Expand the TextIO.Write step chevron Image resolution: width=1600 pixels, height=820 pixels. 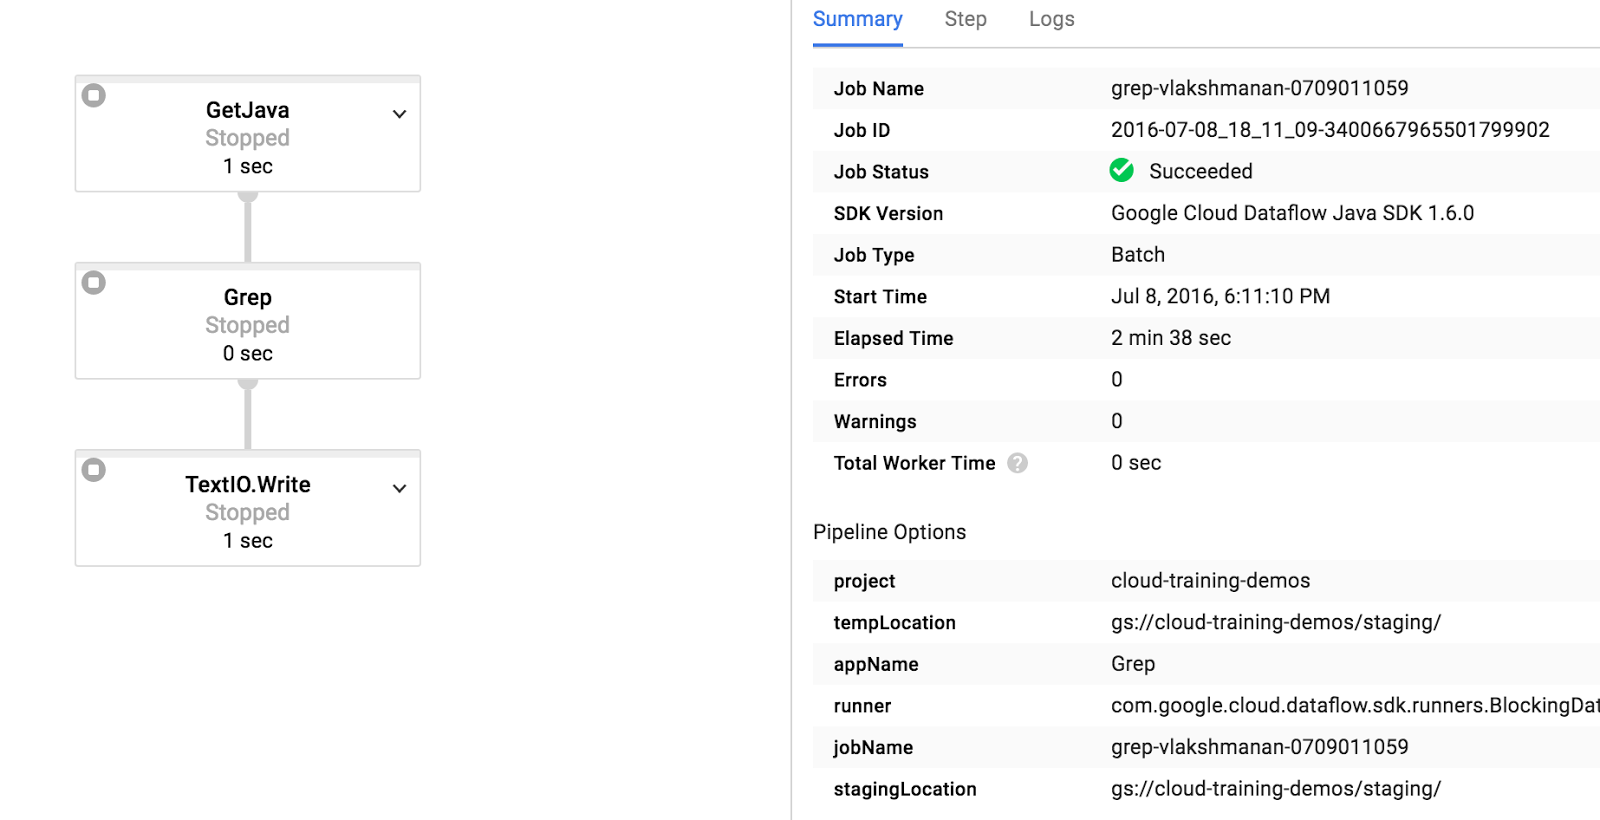[399, 489]
